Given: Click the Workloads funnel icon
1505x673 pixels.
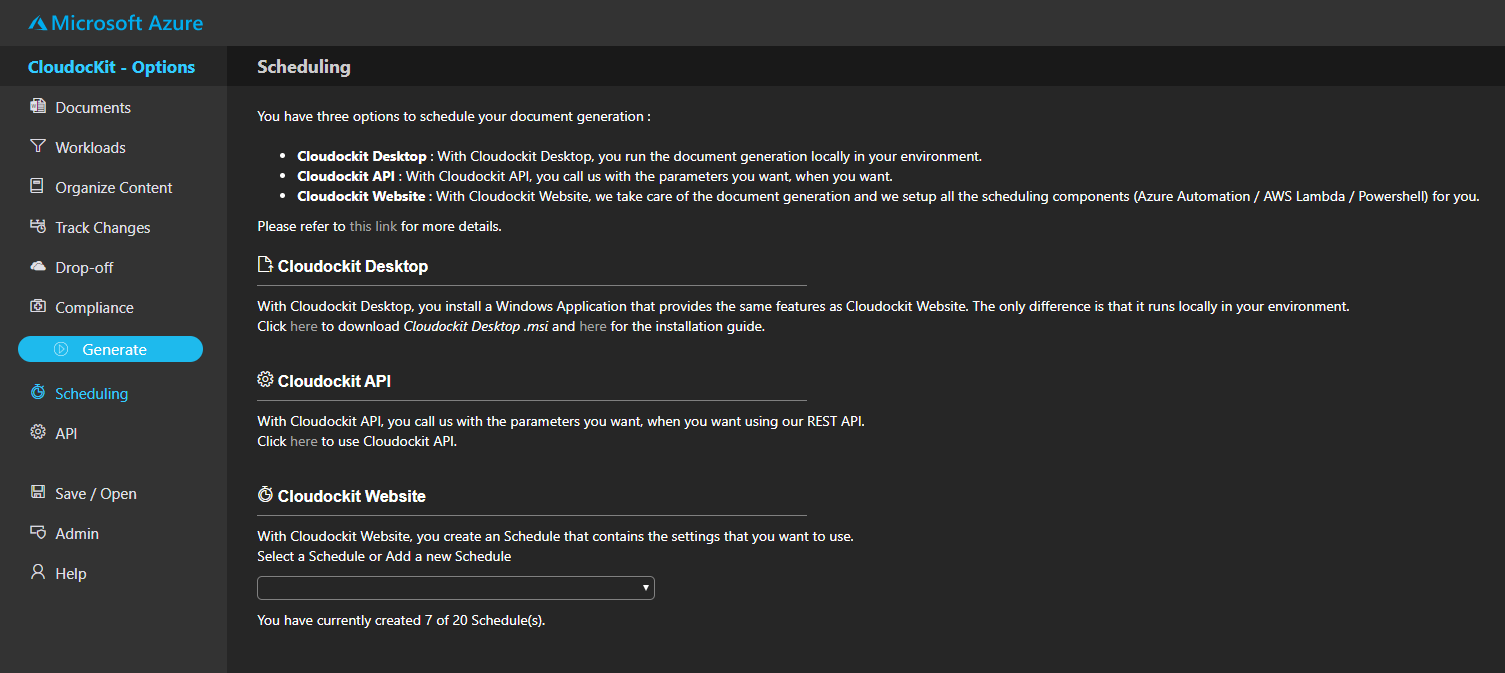Looking at the screenshot, I should point(38,146).
